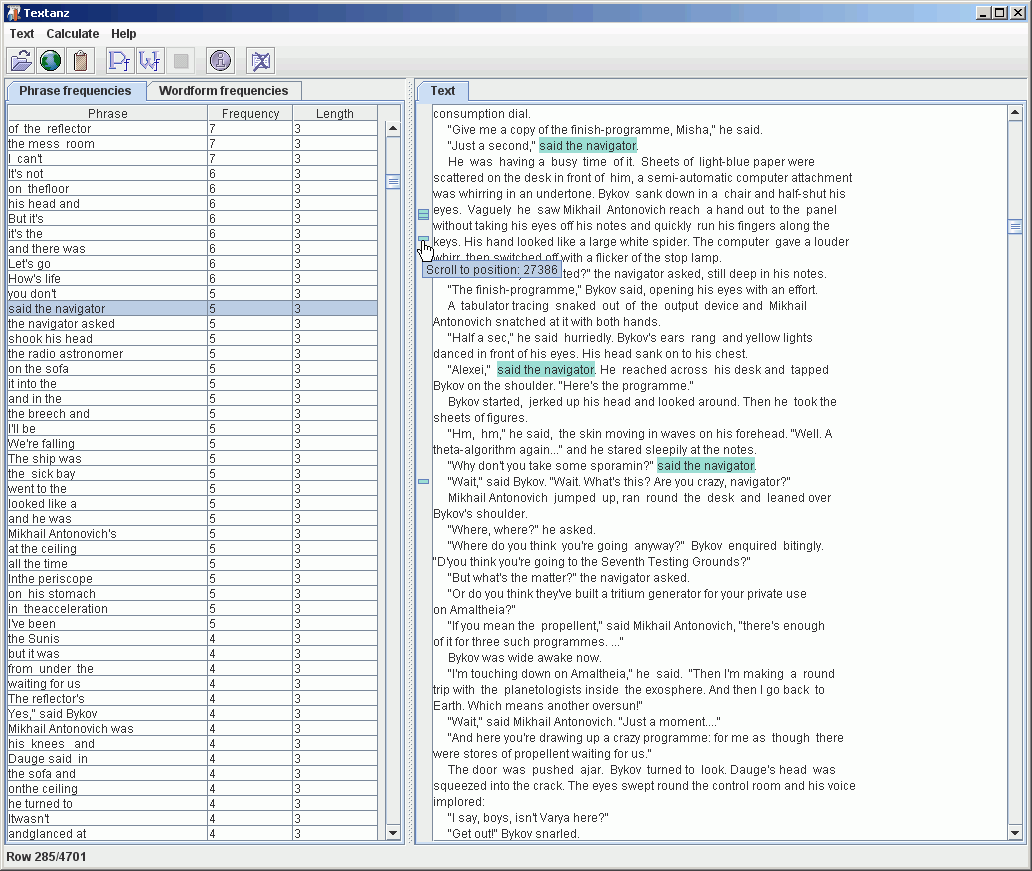Open the Calculate menu

tap(72, 34)
